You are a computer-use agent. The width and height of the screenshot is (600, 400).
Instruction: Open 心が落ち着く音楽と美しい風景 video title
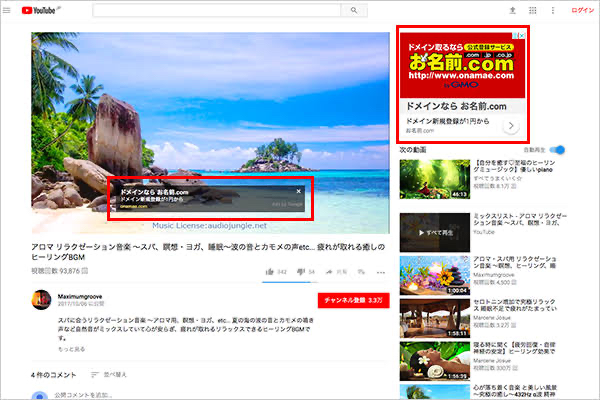point(515,391)
